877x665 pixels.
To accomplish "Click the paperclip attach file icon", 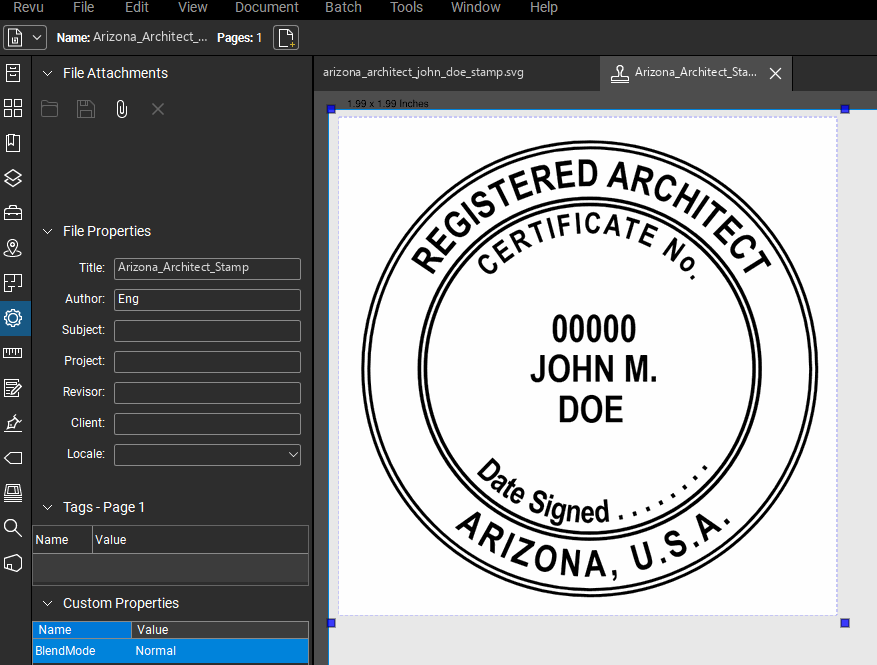I will (x=121, y=109).
